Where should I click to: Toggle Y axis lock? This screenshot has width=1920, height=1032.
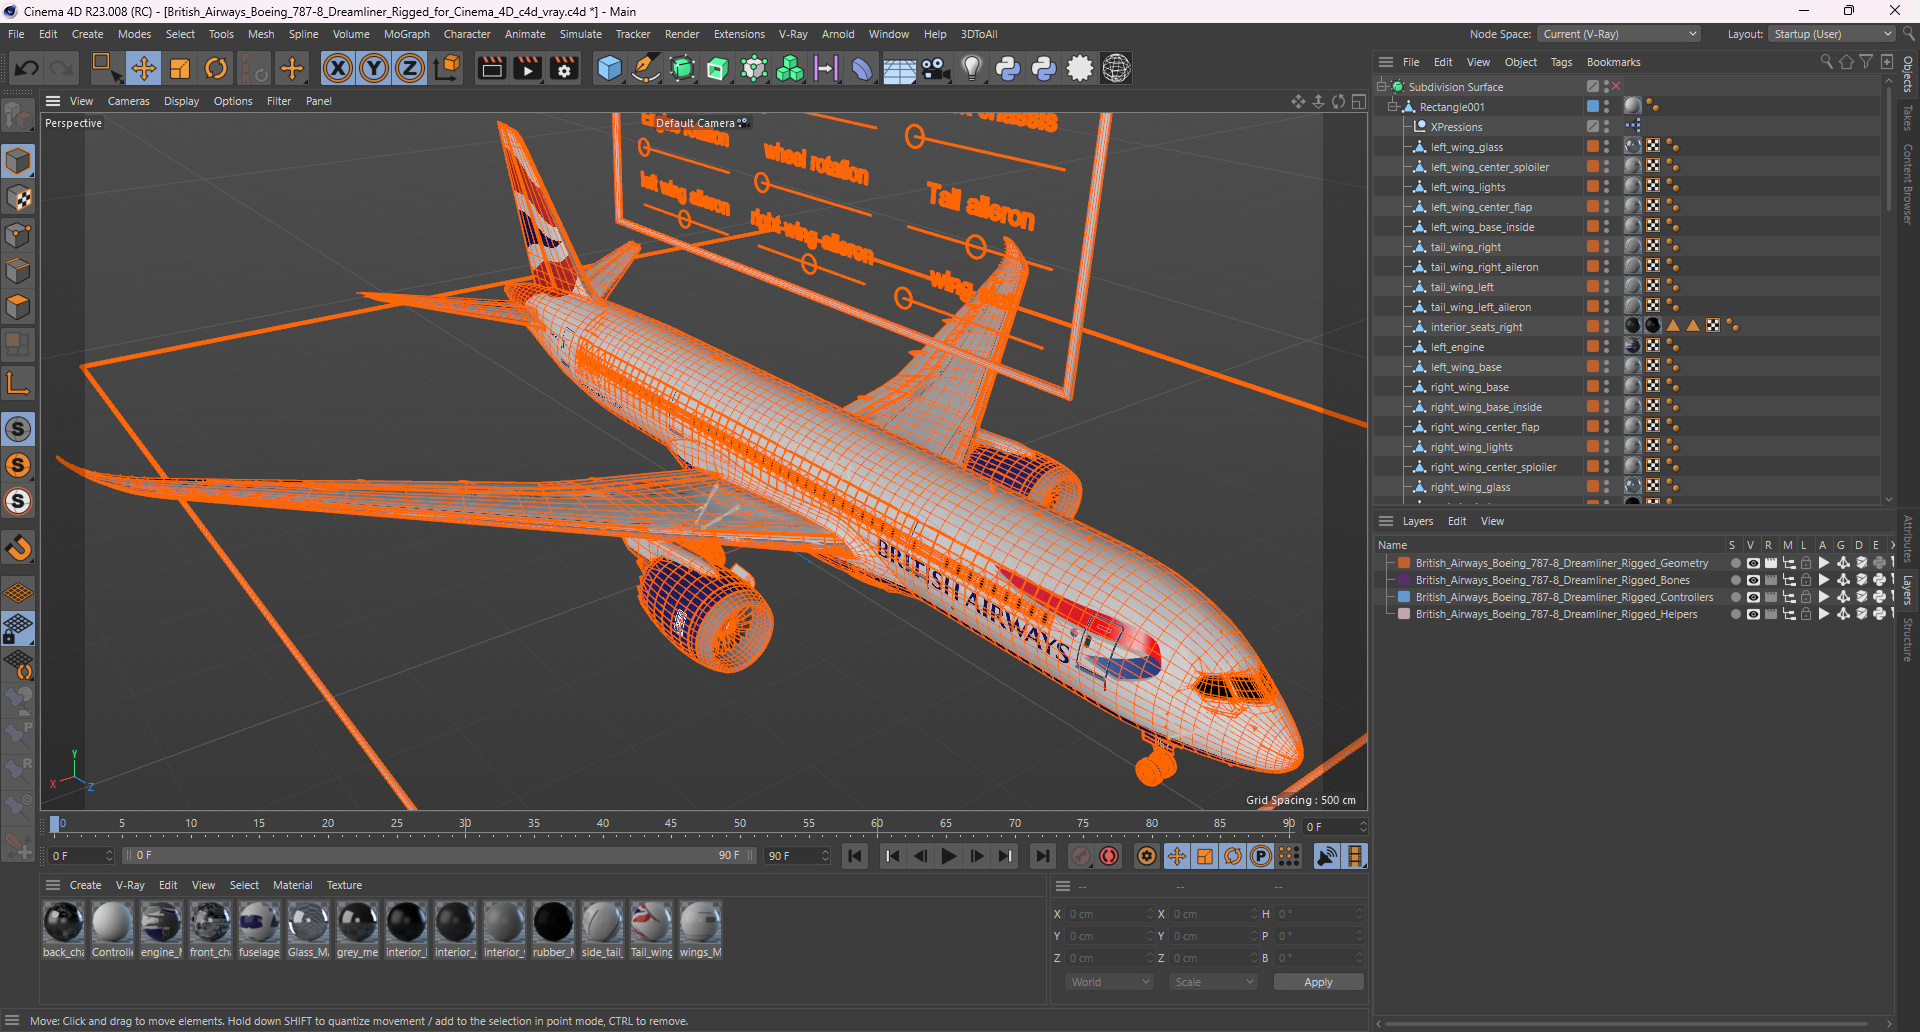[374, 68]
